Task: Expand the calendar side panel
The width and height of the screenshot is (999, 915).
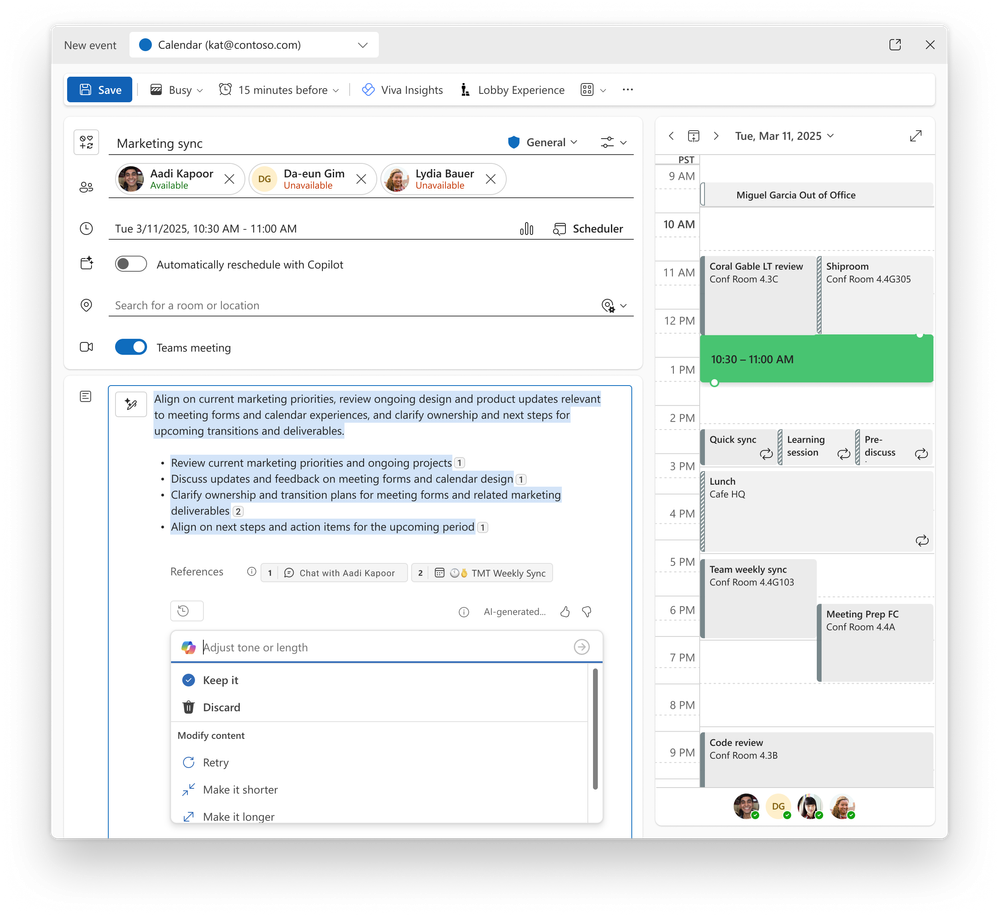Action: click(916, 136)
